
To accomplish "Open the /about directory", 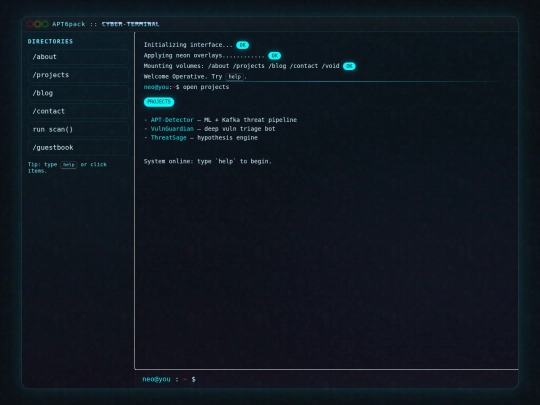I will 78,57.
